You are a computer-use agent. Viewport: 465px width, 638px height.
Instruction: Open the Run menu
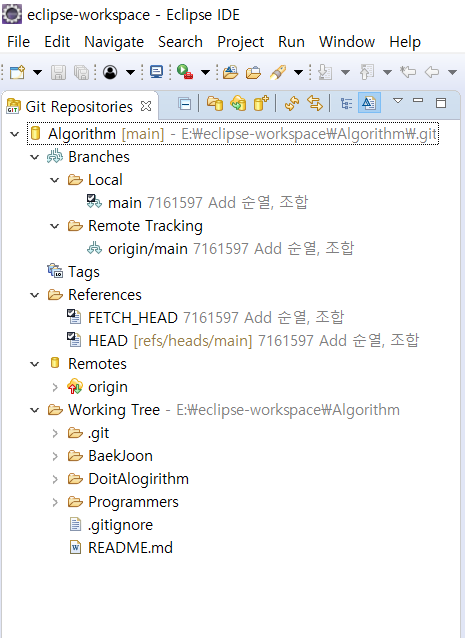click(x=291, y=42)
